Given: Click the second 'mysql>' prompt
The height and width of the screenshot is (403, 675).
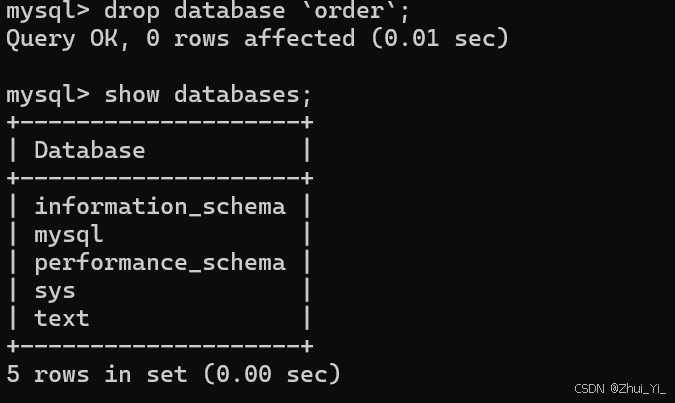Looking at the screenshot, I should 48,95.
